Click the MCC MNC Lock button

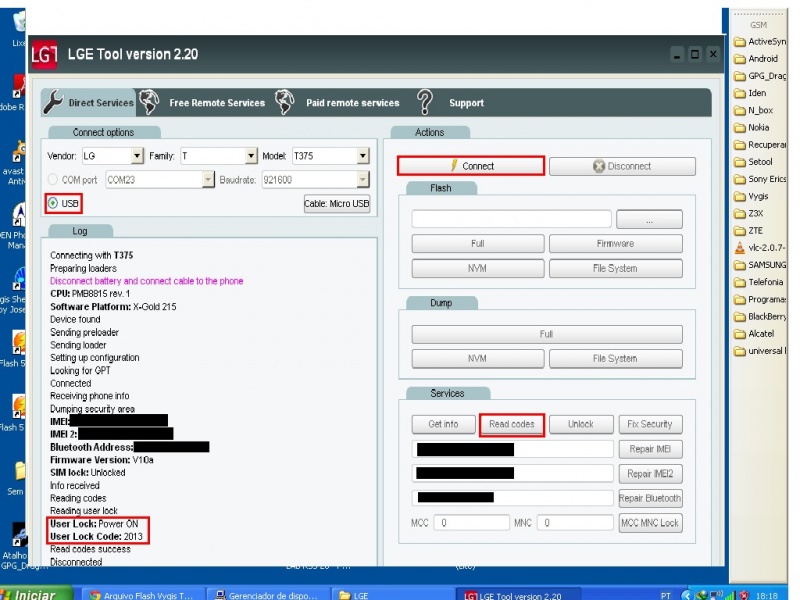[x=650, y=523]
